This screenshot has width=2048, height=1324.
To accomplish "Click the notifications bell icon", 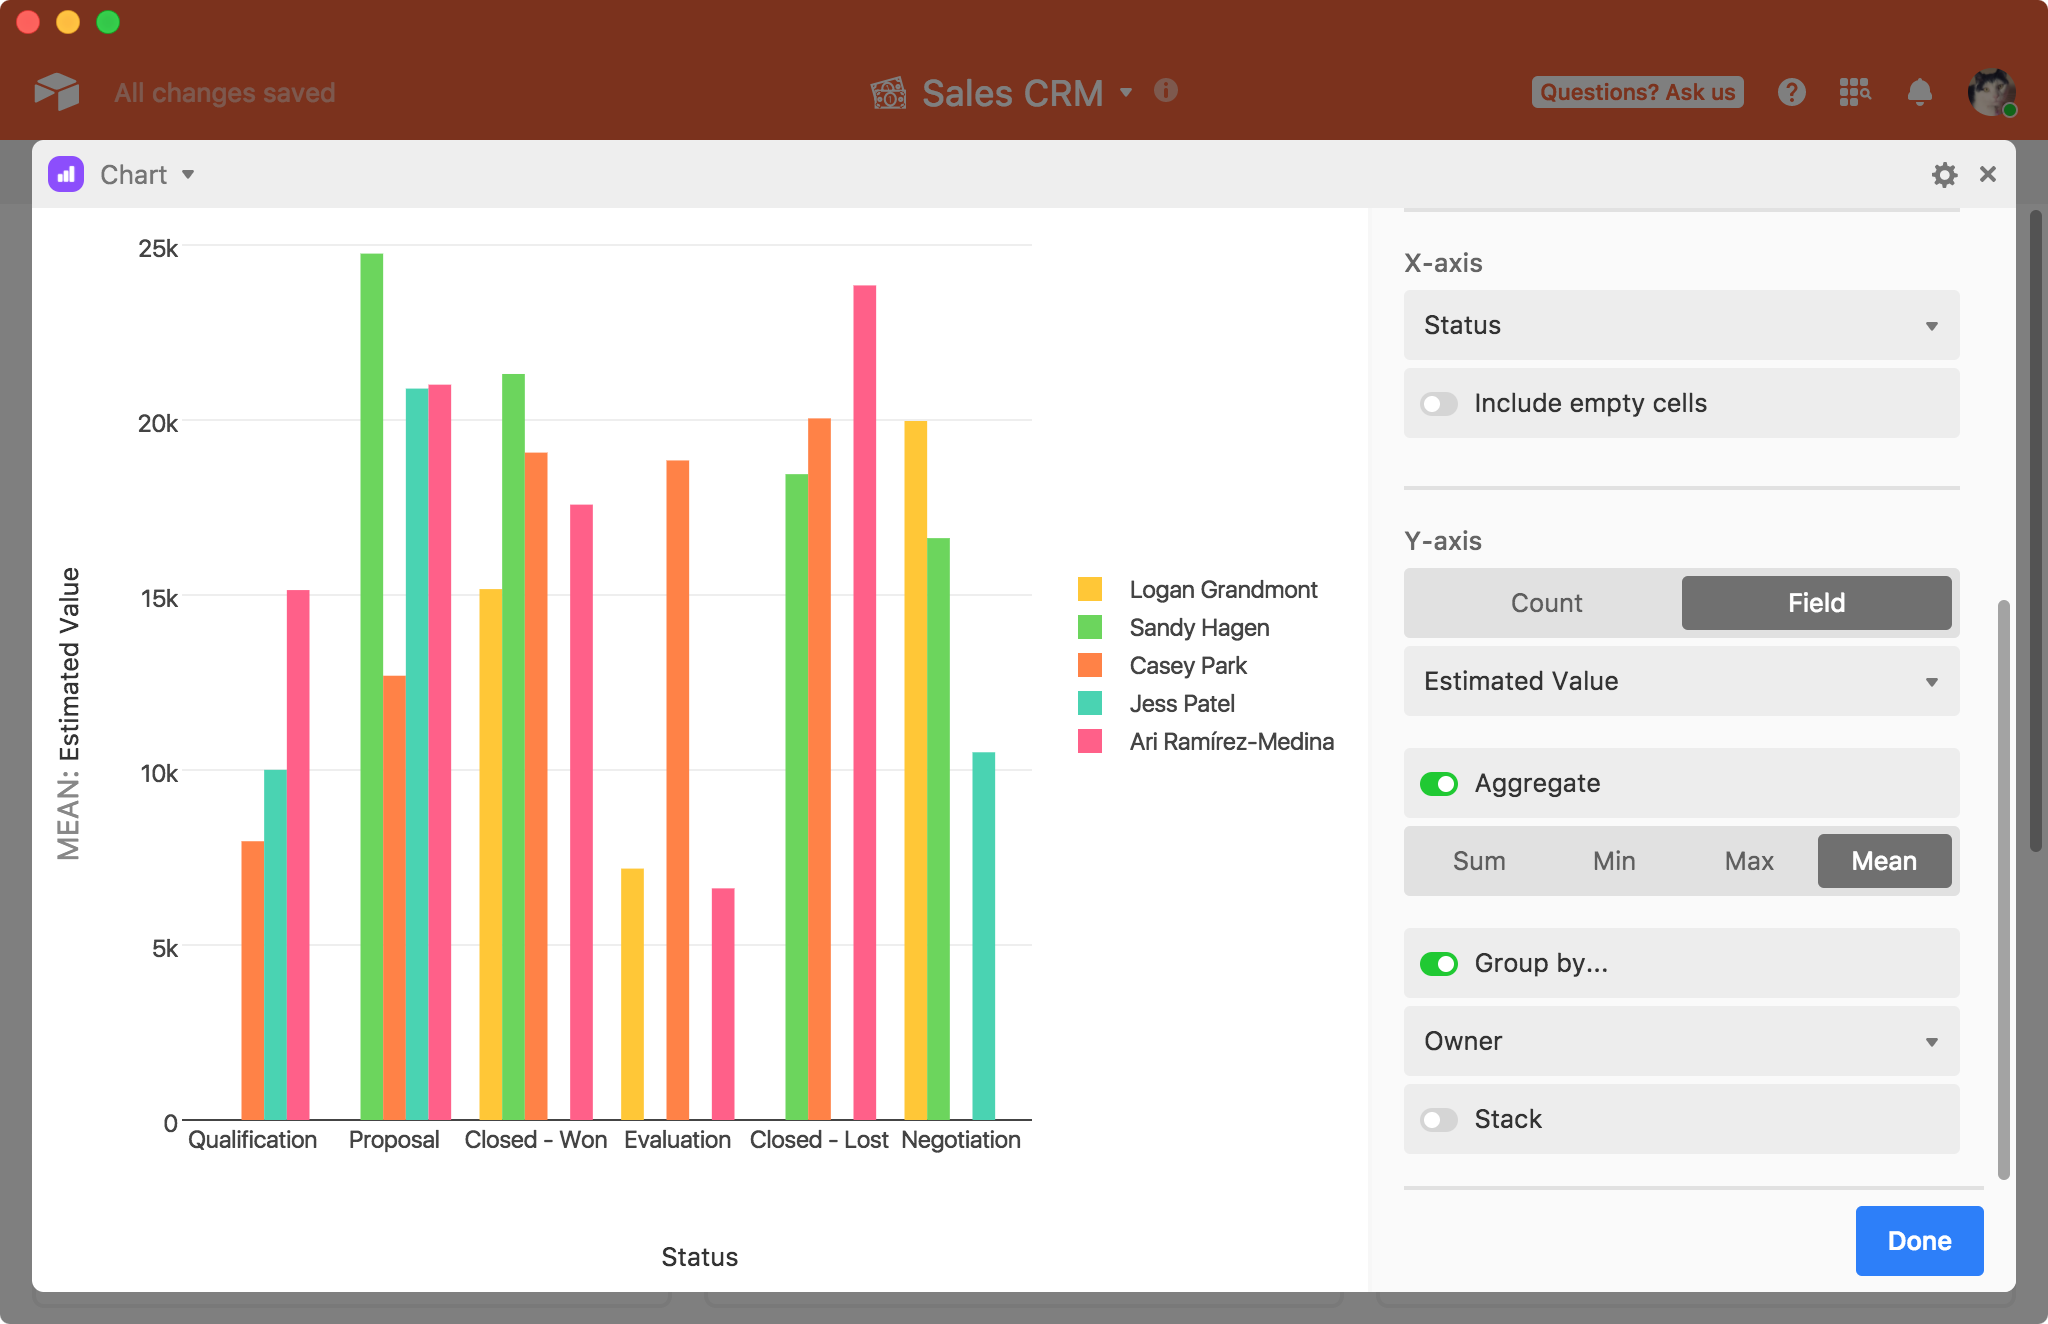I will coord(1920,91).
